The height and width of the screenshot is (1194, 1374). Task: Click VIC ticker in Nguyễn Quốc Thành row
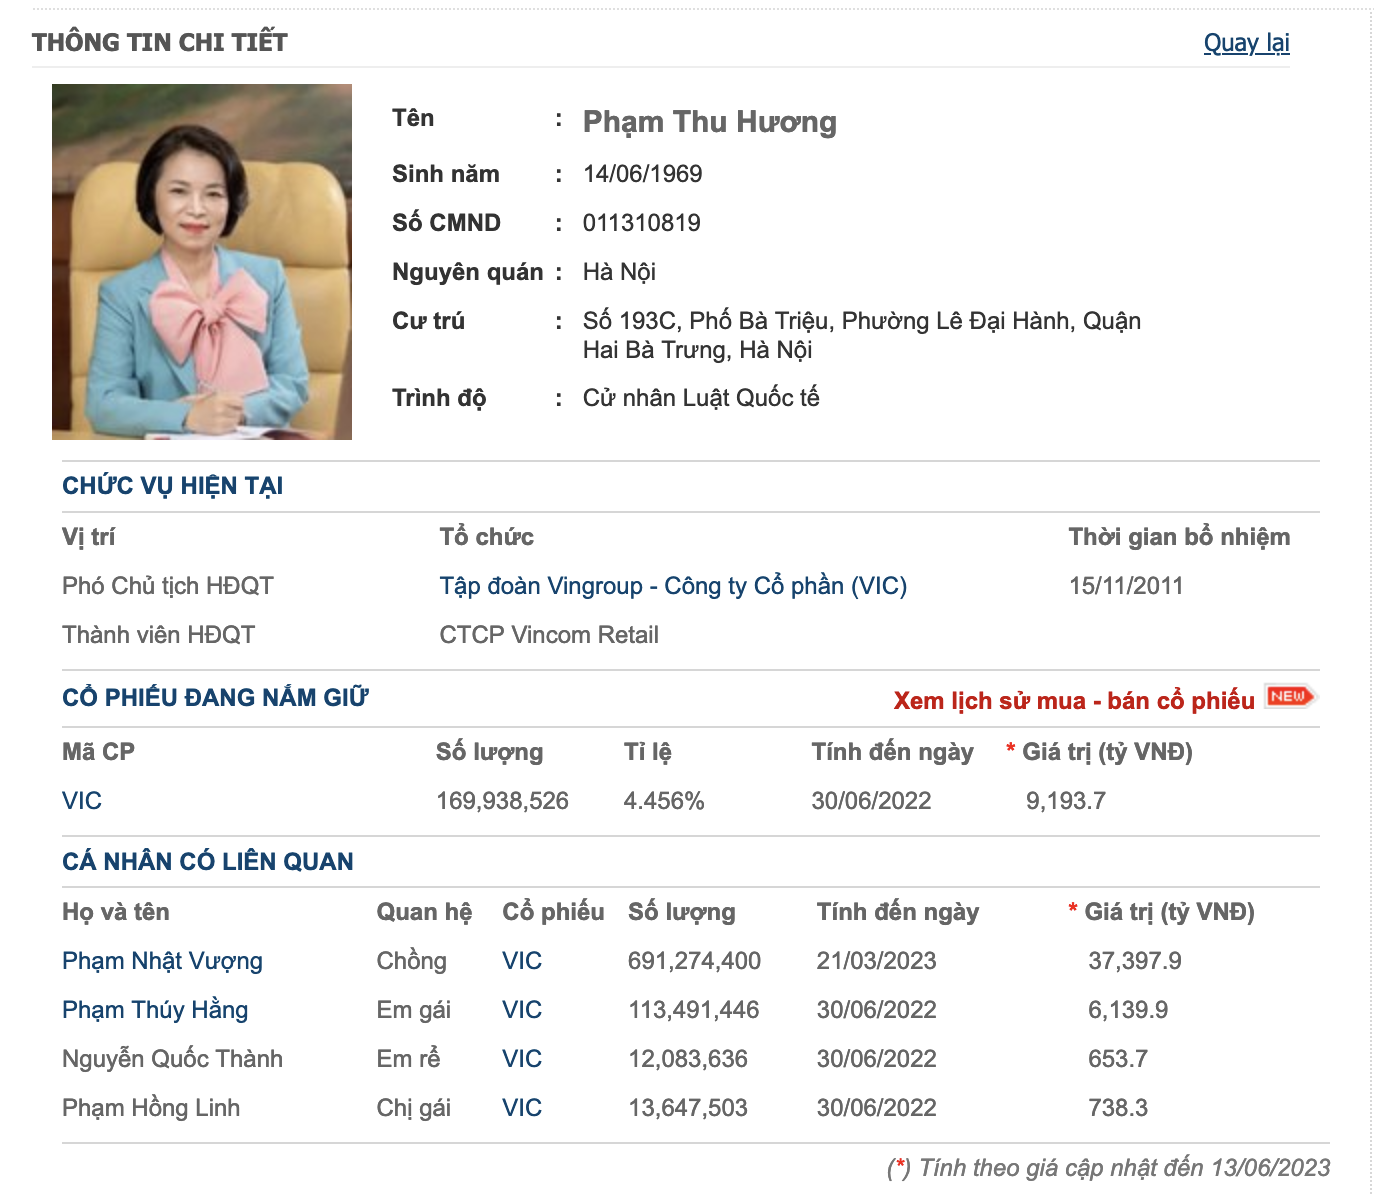click(522, 1059)
